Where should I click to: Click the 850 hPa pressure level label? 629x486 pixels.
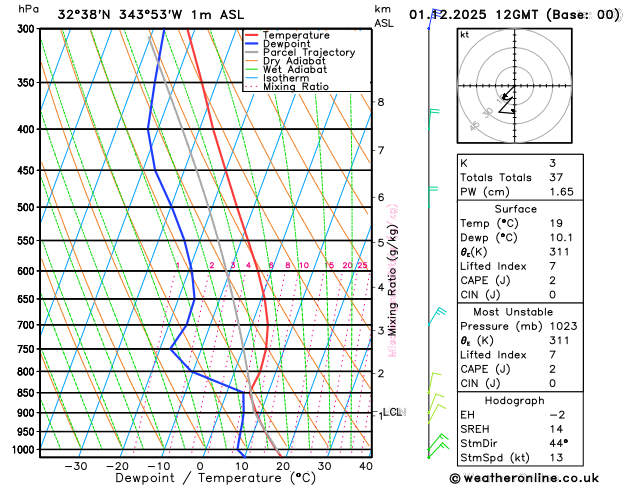(x=28, y=393)
